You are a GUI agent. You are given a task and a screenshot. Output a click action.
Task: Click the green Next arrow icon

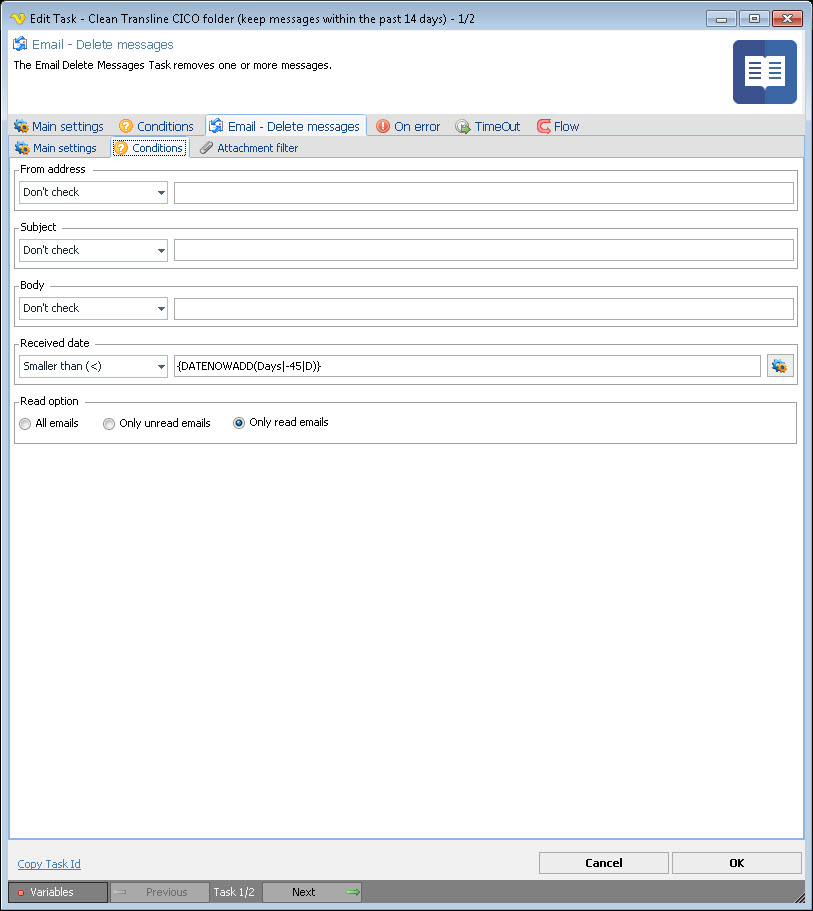point(351,892)
